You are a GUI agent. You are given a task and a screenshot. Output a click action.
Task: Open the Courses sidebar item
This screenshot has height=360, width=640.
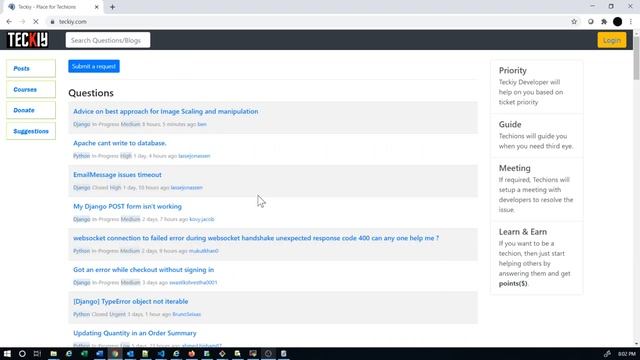tap(31, 89)
